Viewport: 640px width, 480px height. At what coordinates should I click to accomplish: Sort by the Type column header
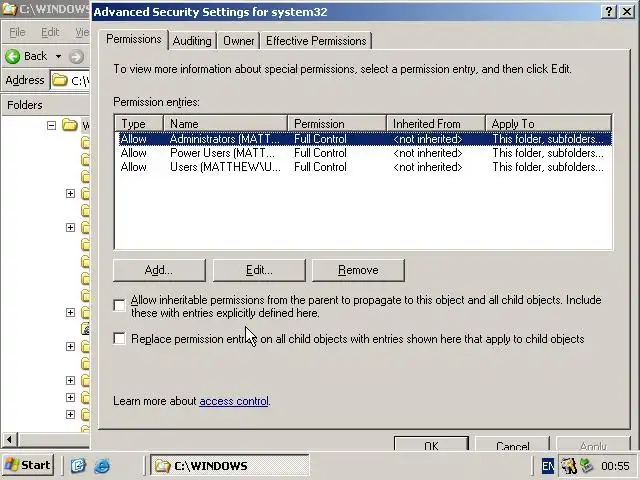pos(139,124)
